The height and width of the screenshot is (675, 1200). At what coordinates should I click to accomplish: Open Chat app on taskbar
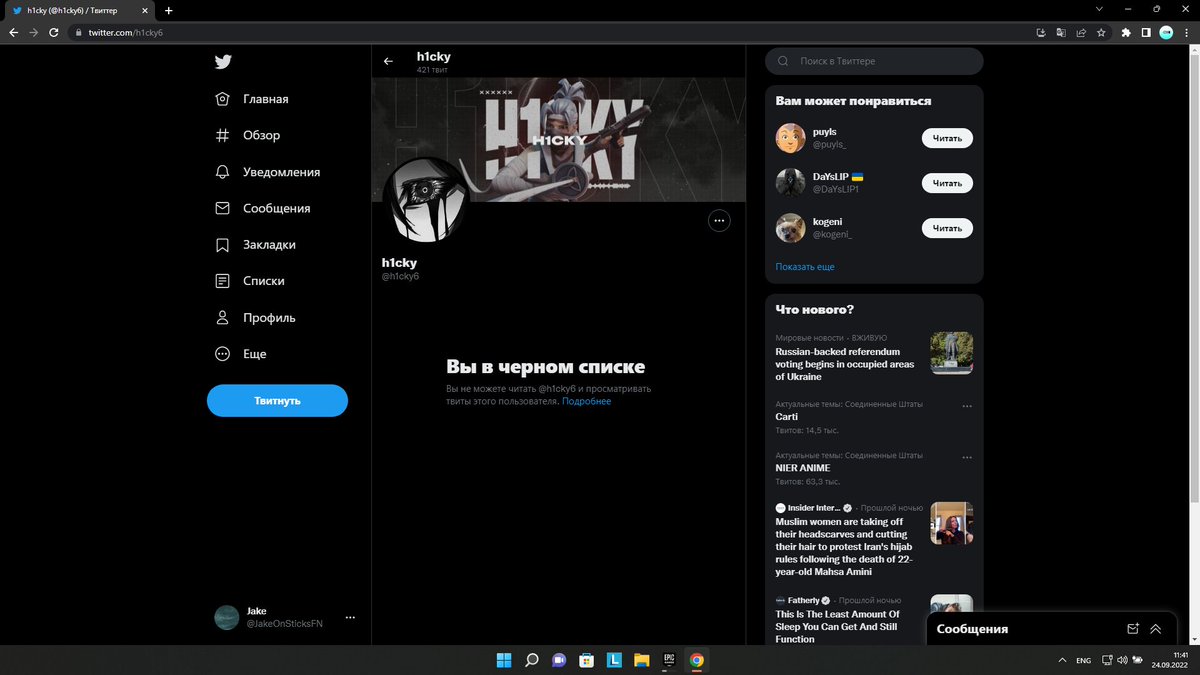[559, 660]
